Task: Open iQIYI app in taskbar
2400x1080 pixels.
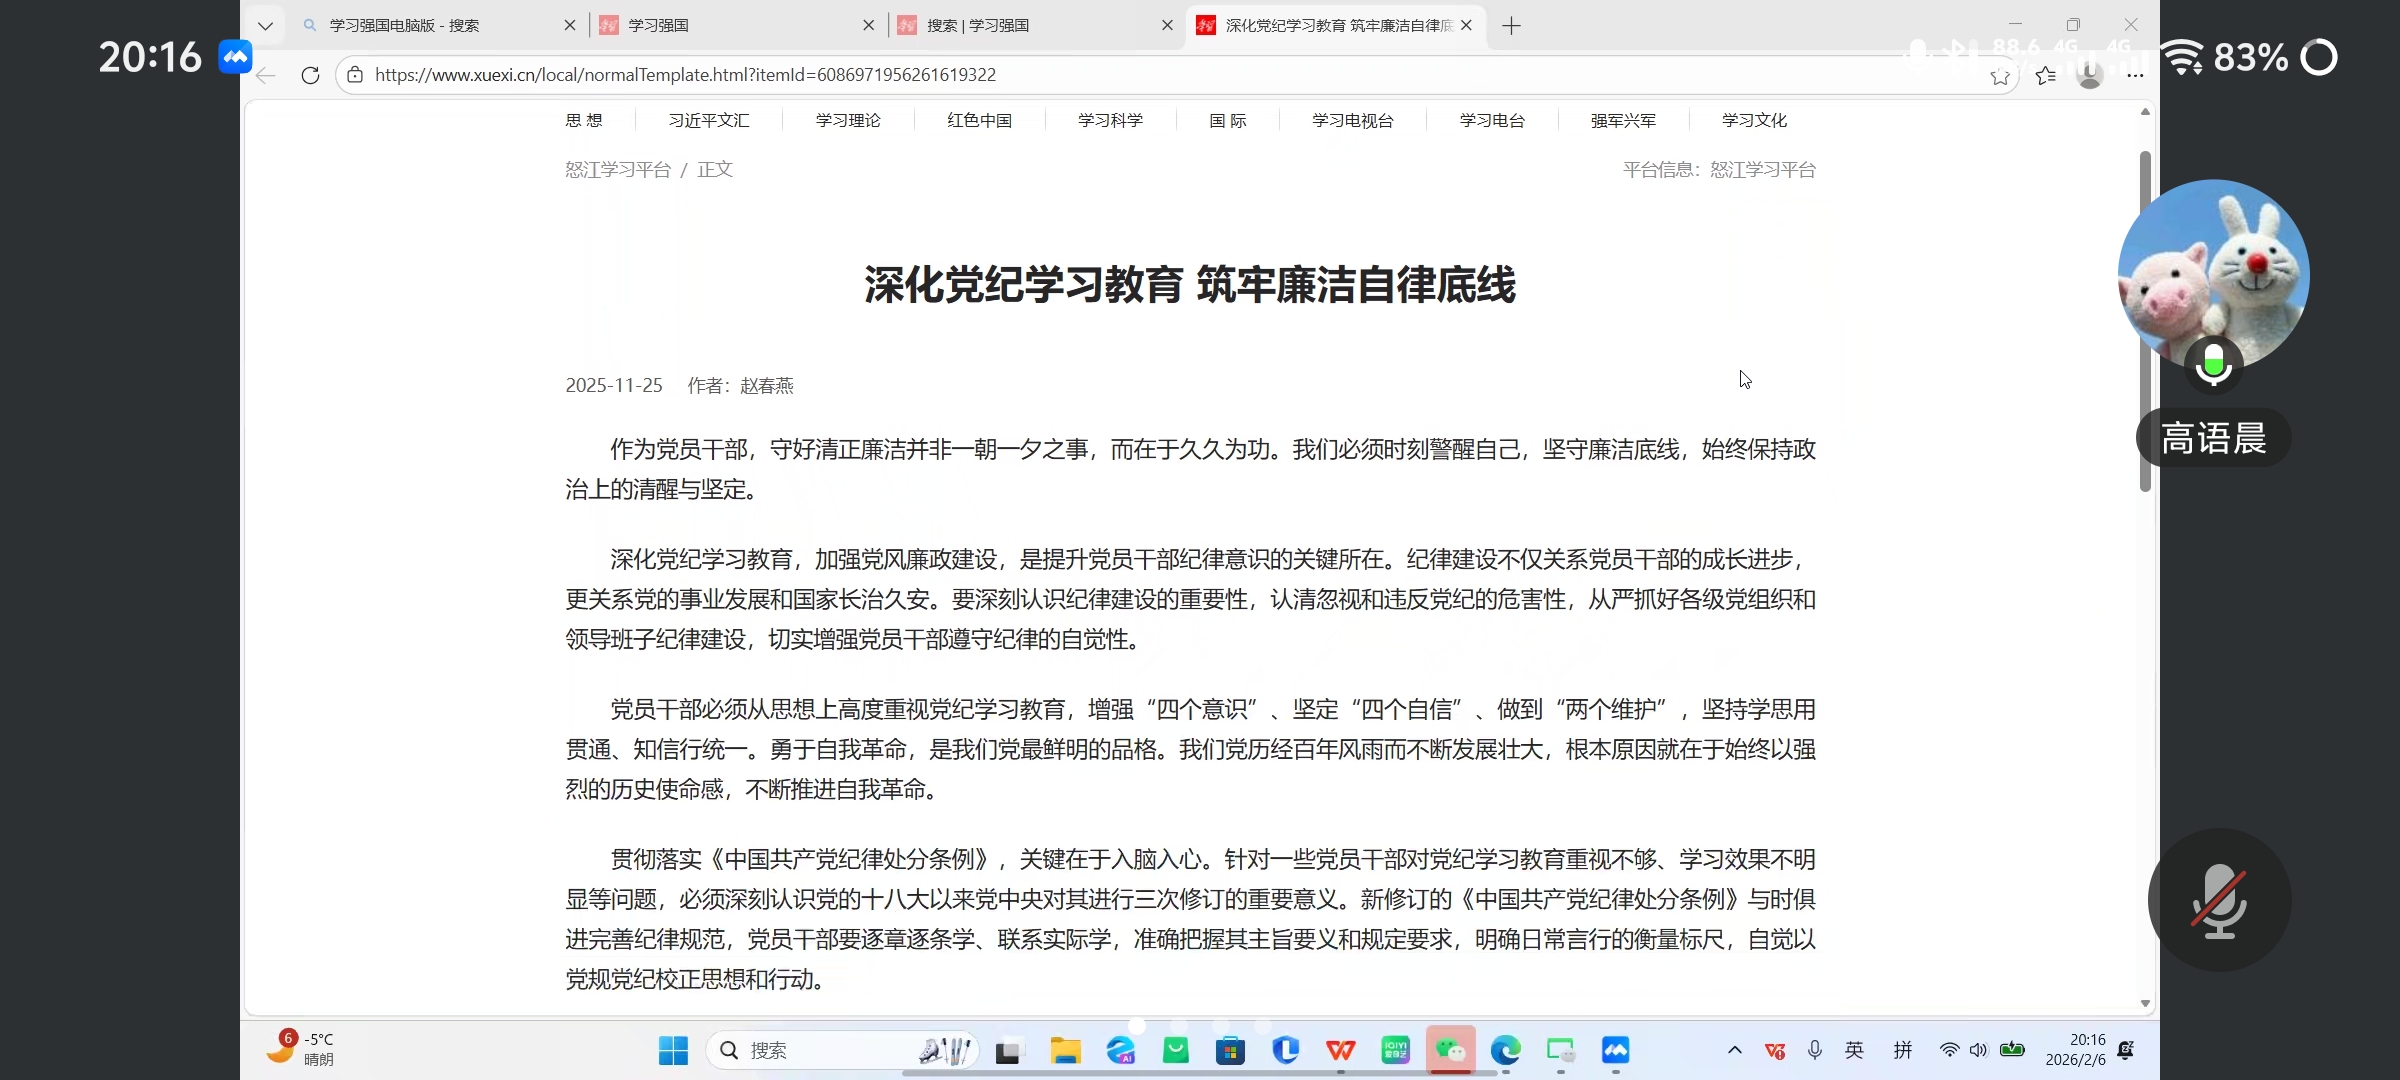Action: pos(1395,1050)
